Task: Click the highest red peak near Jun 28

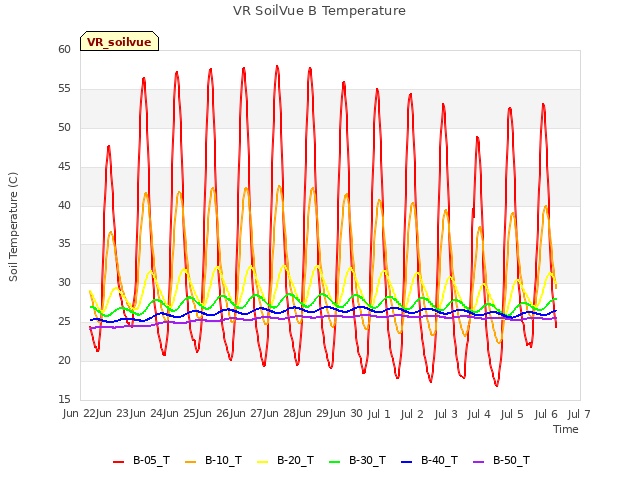Action: pyautogui.click(x=277, y=66)
